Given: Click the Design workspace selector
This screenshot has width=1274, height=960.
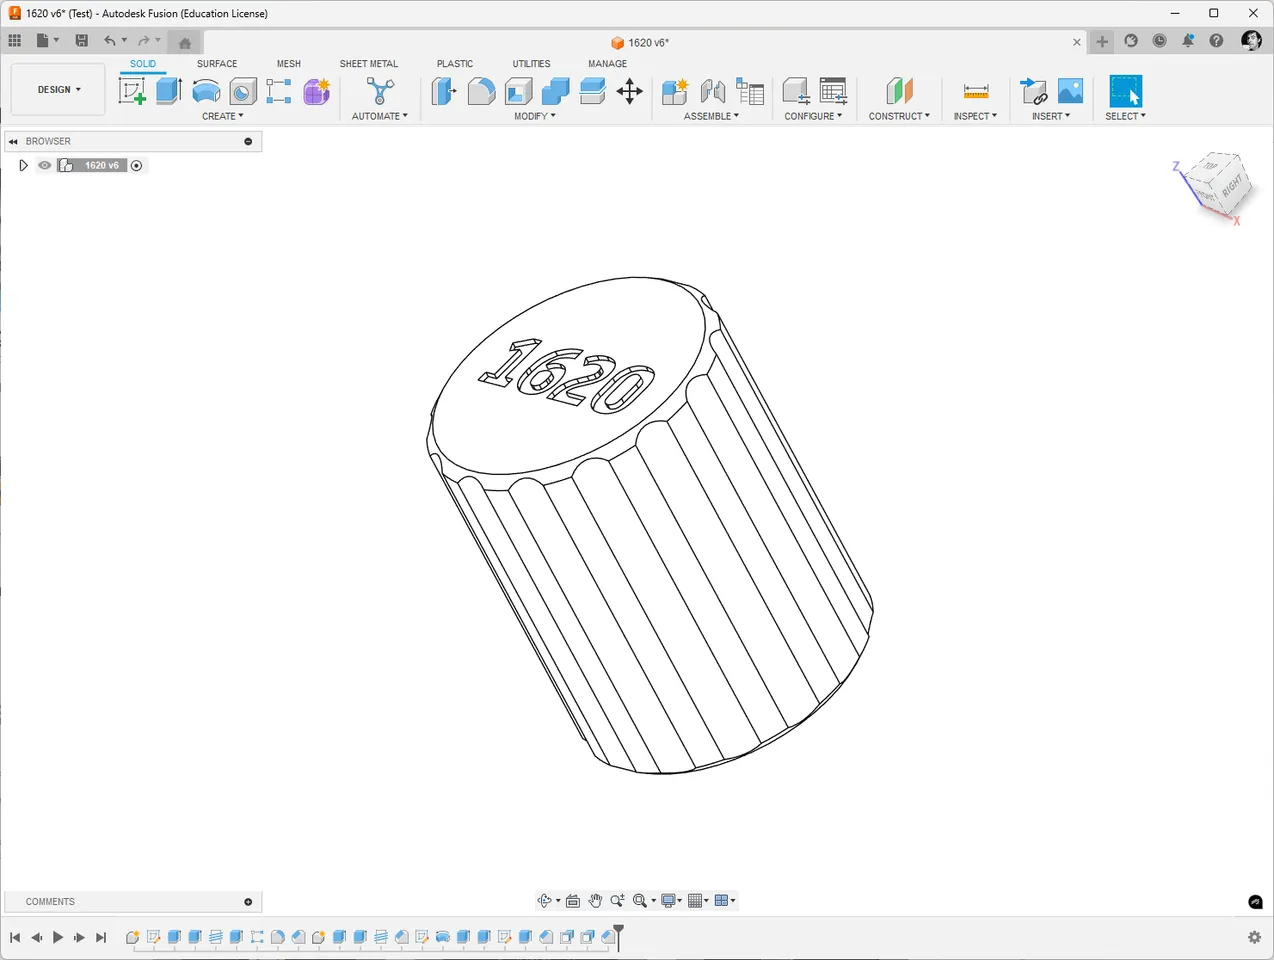Looking at the screenshot, I should pyautogui.click(x=57, y=89).
